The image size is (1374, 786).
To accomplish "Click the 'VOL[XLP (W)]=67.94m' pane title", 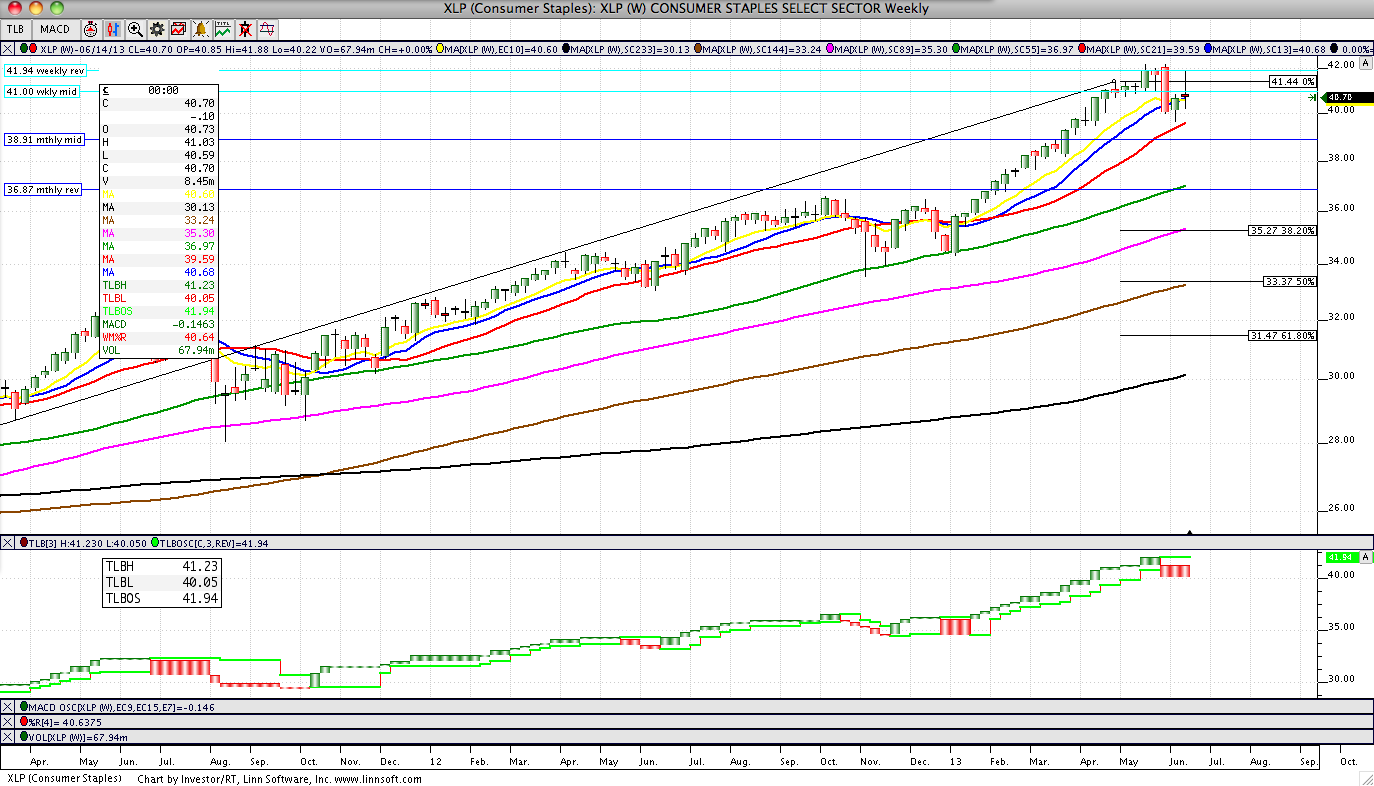I will click(x=79, y=737).
